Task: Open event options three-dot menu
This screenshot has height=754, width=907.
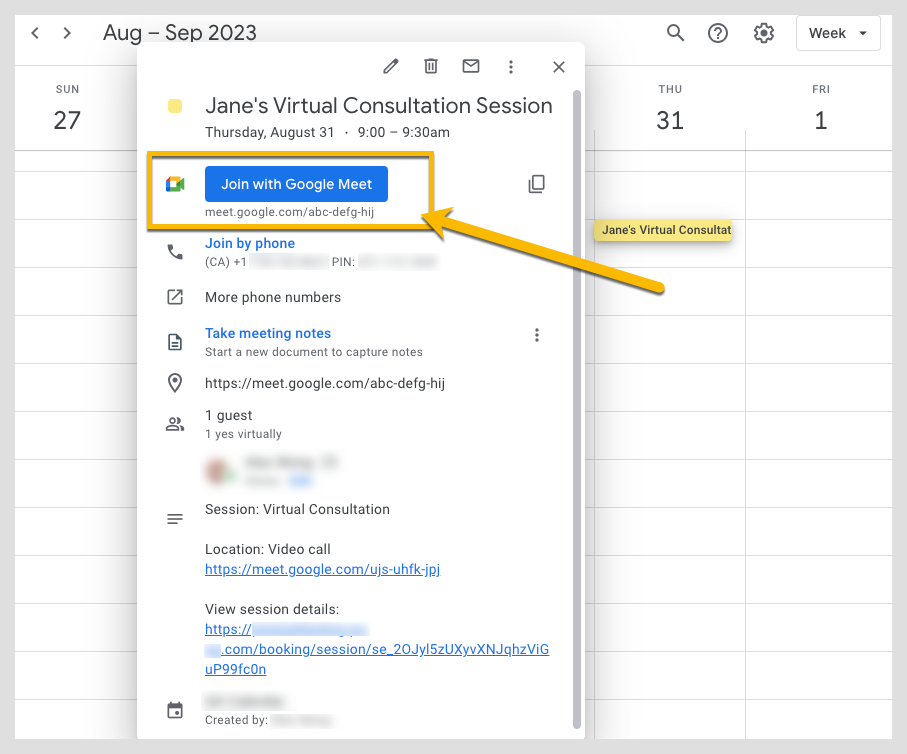Action: [x=511, y=67]
